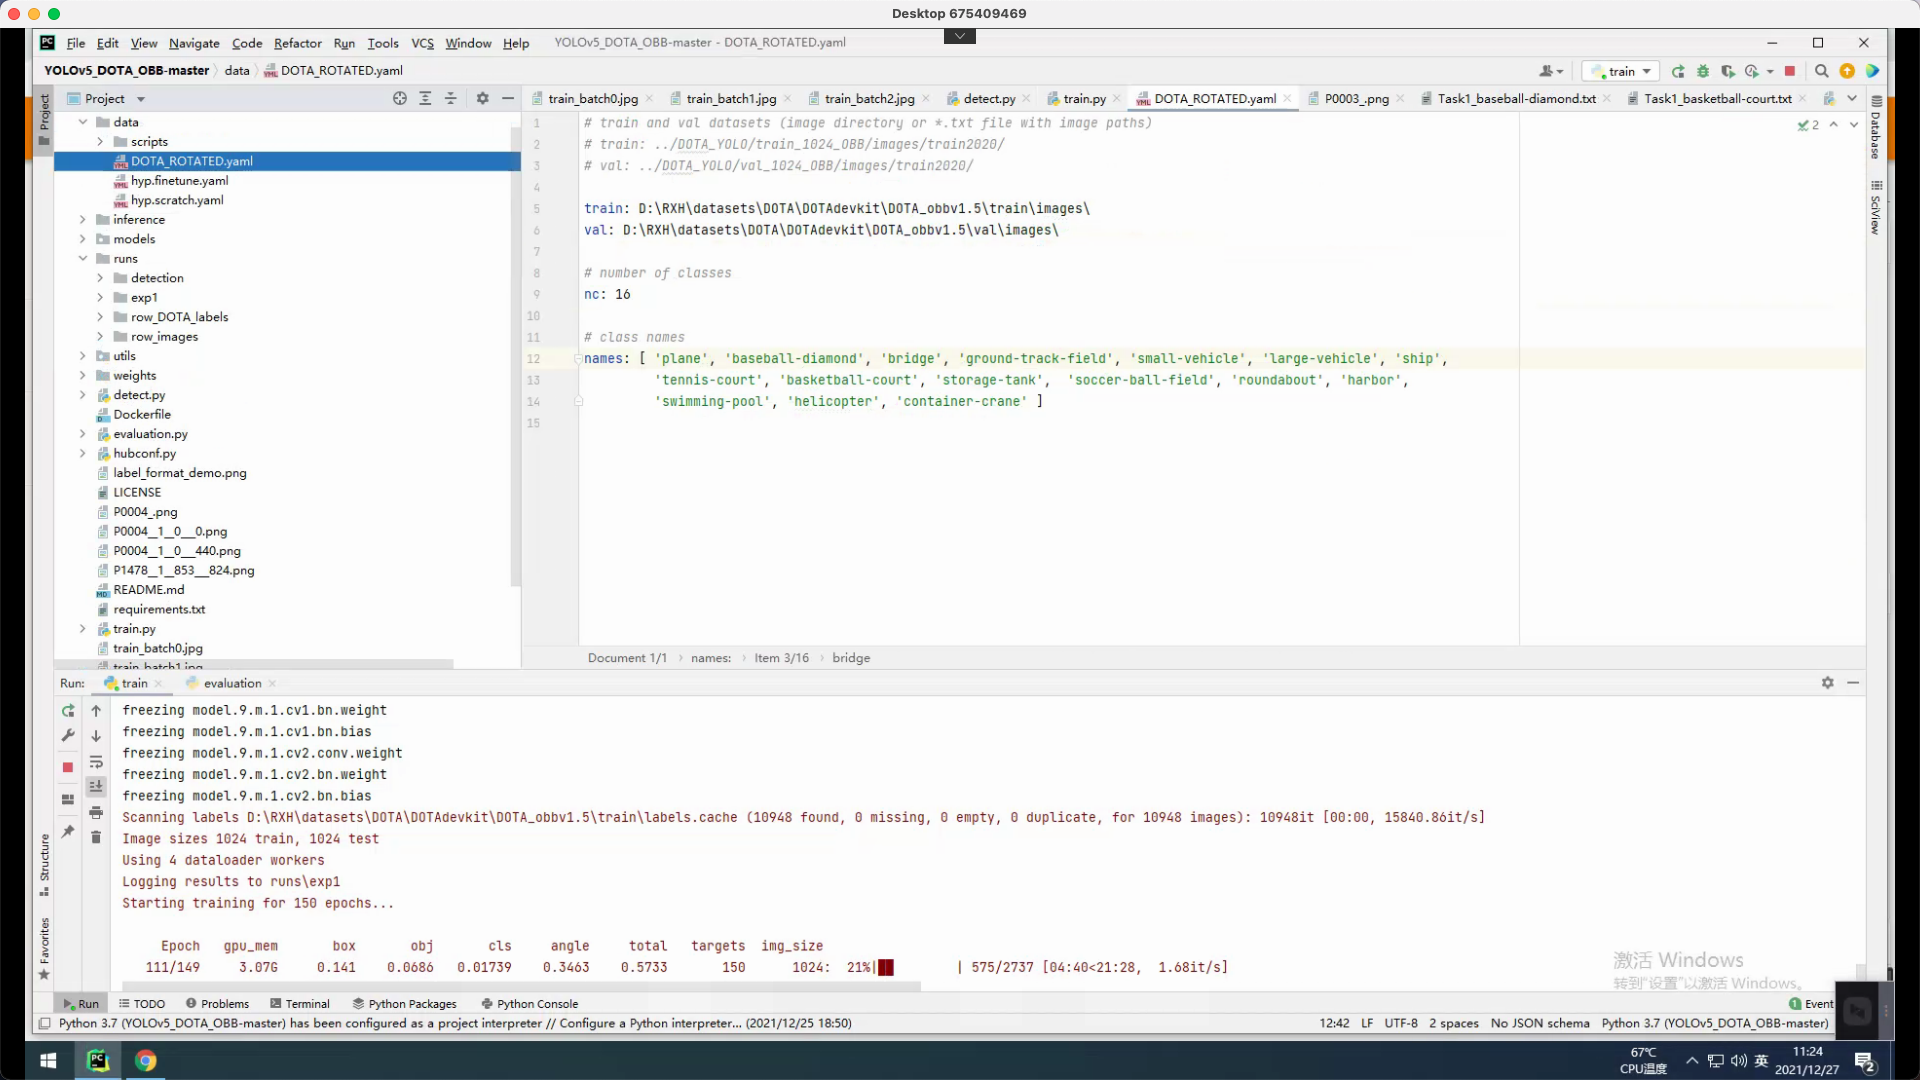Click the Python 3.7 interpreter in the status bar
This screenshot has height=1080, width=1920.
click(1714, 1023)
